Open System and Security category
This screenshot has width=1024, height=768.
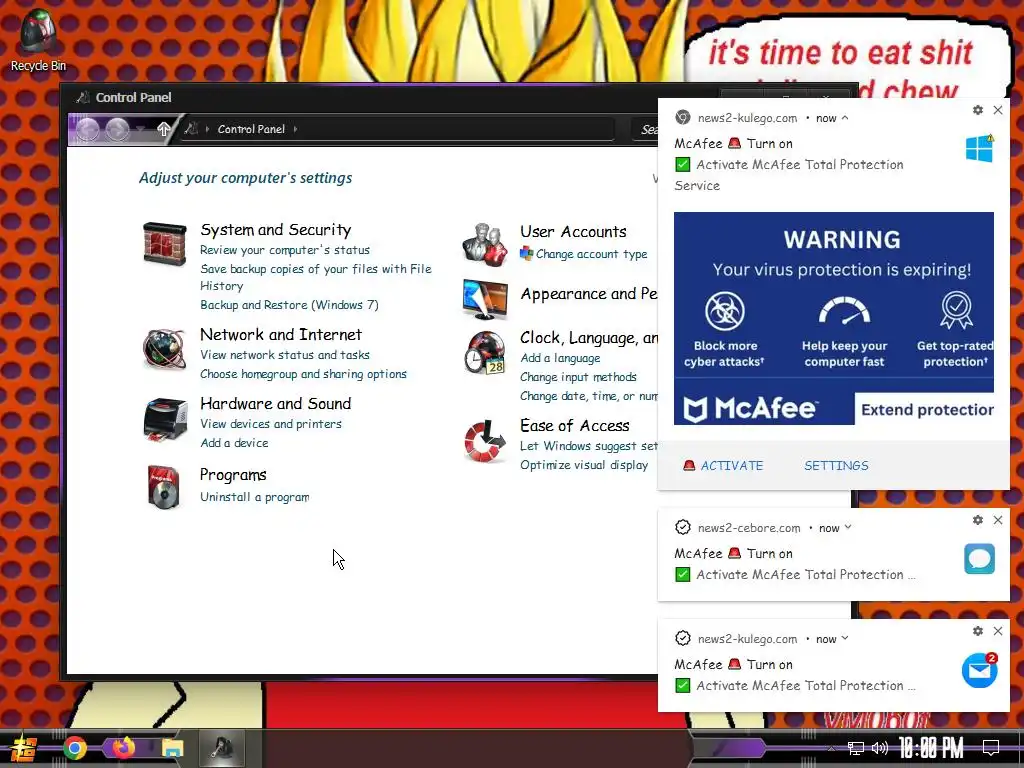[276, 230]
